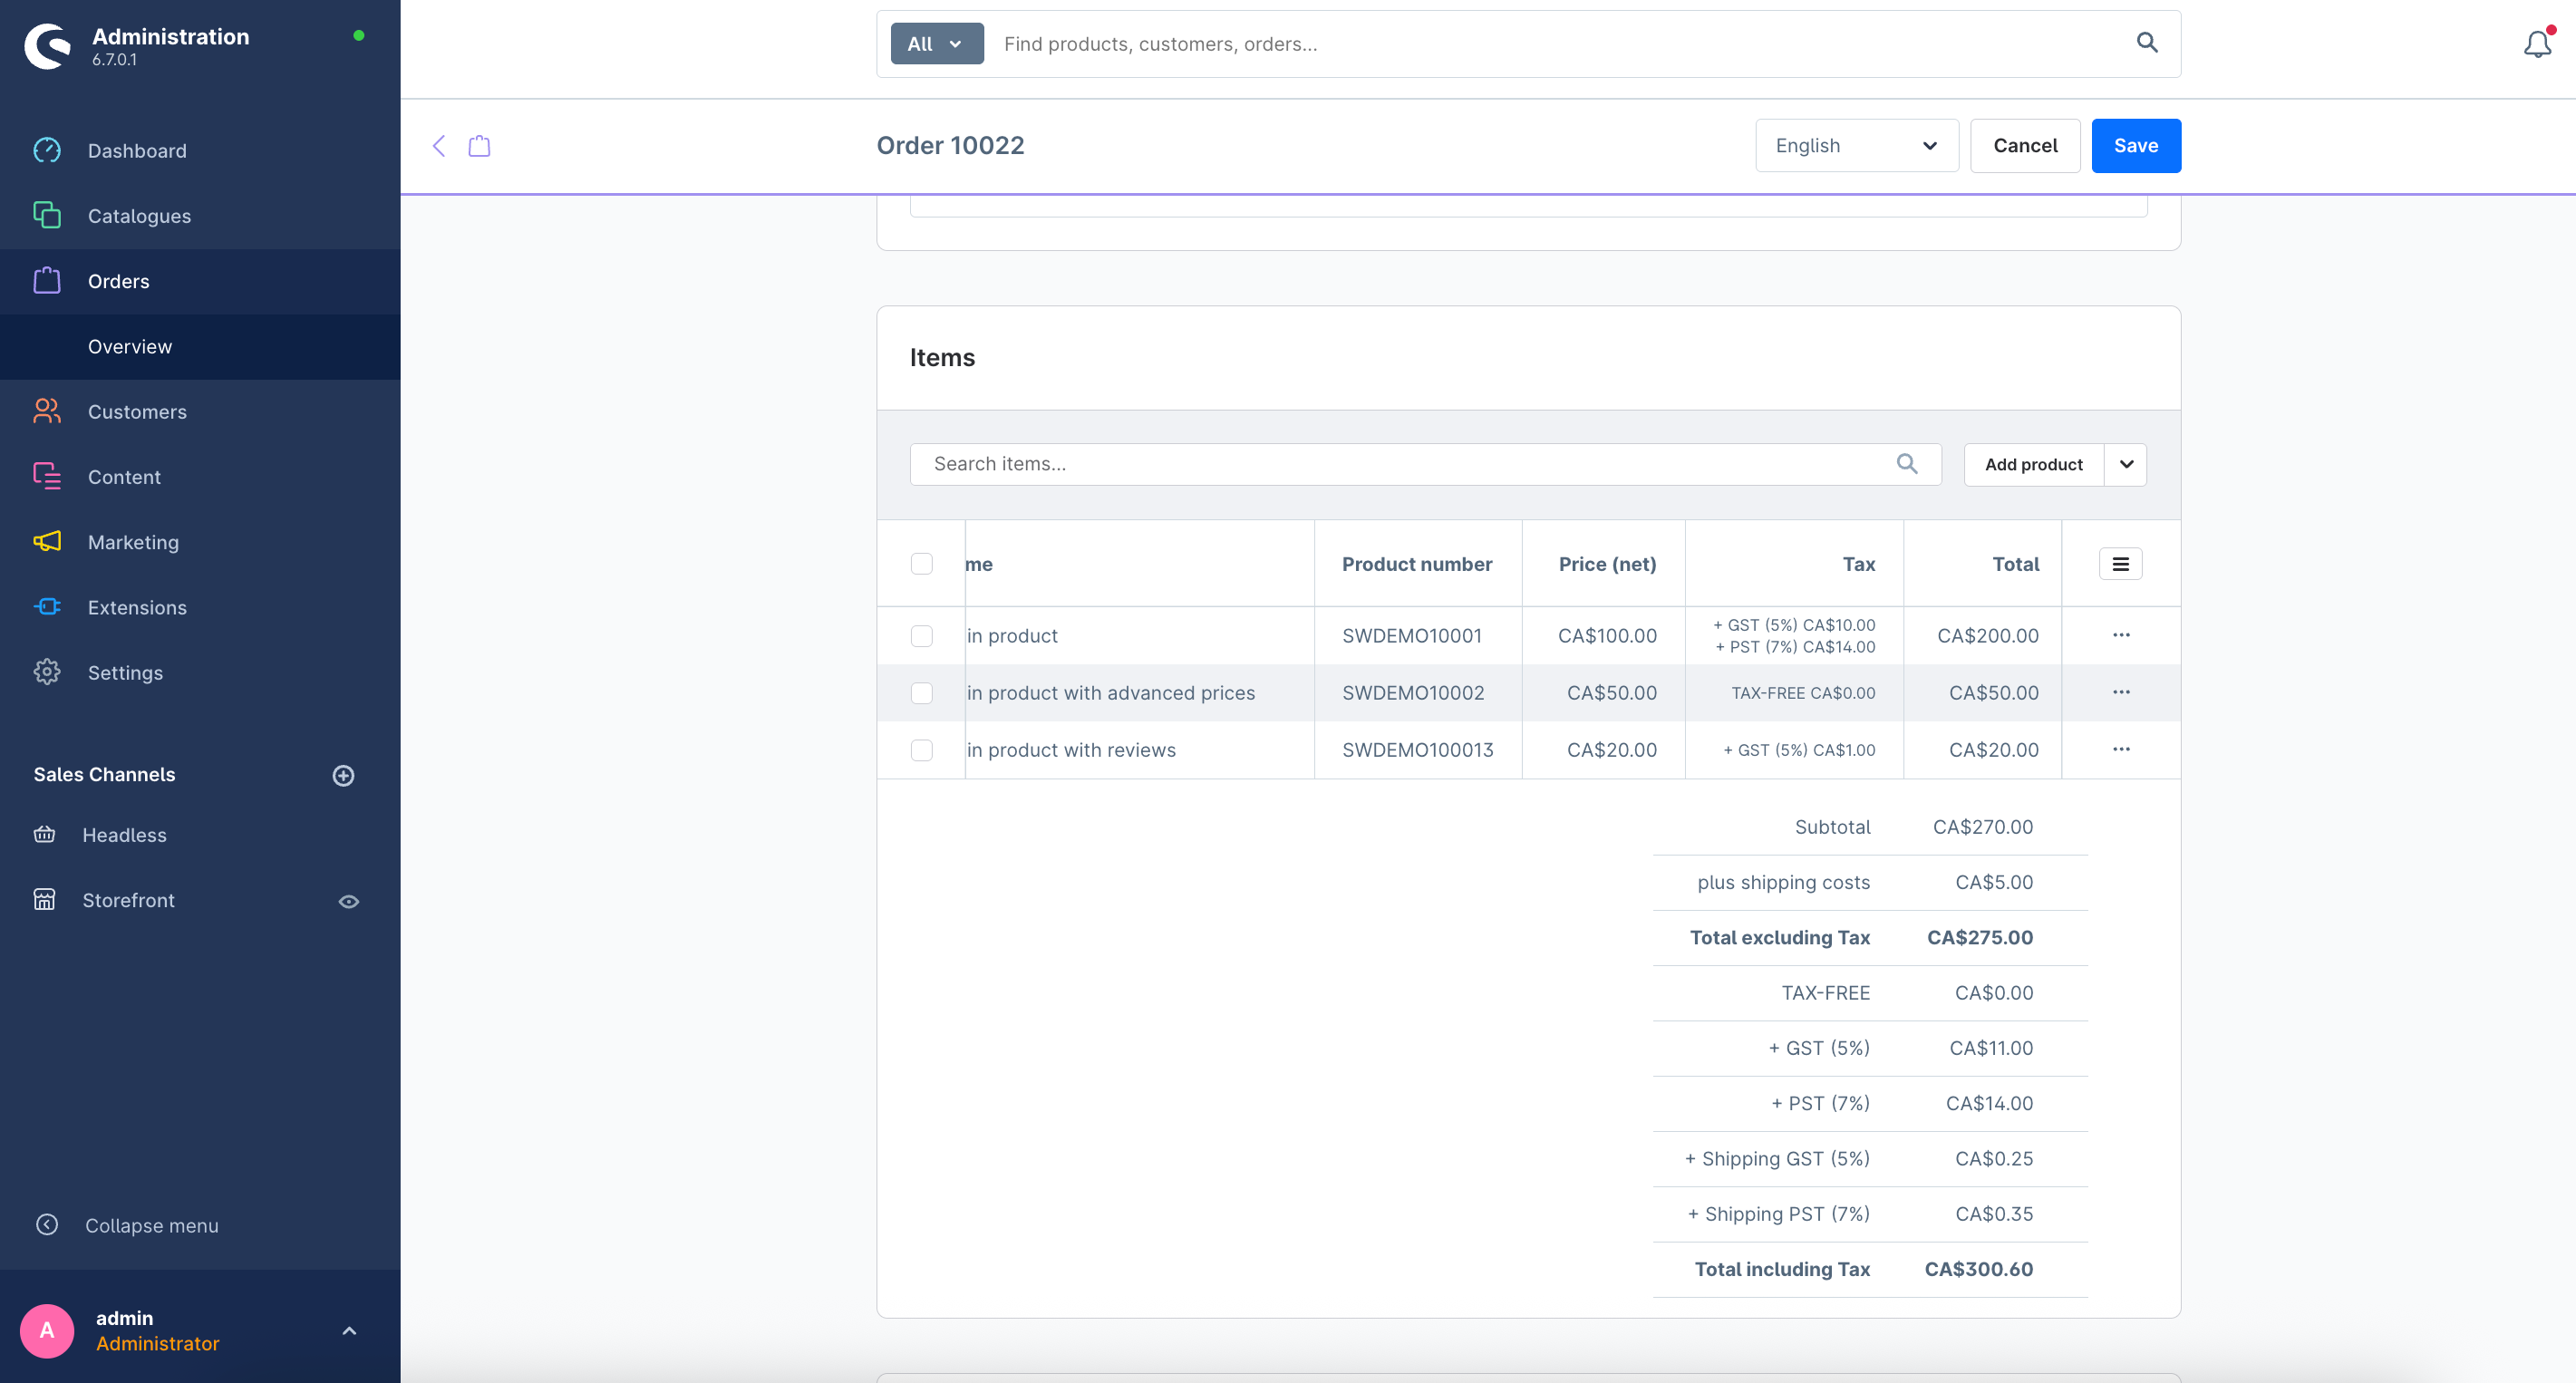Click the Collapse menu label
Image resolution: width=2576 pixels, height=1383 pixels.
152,1225
